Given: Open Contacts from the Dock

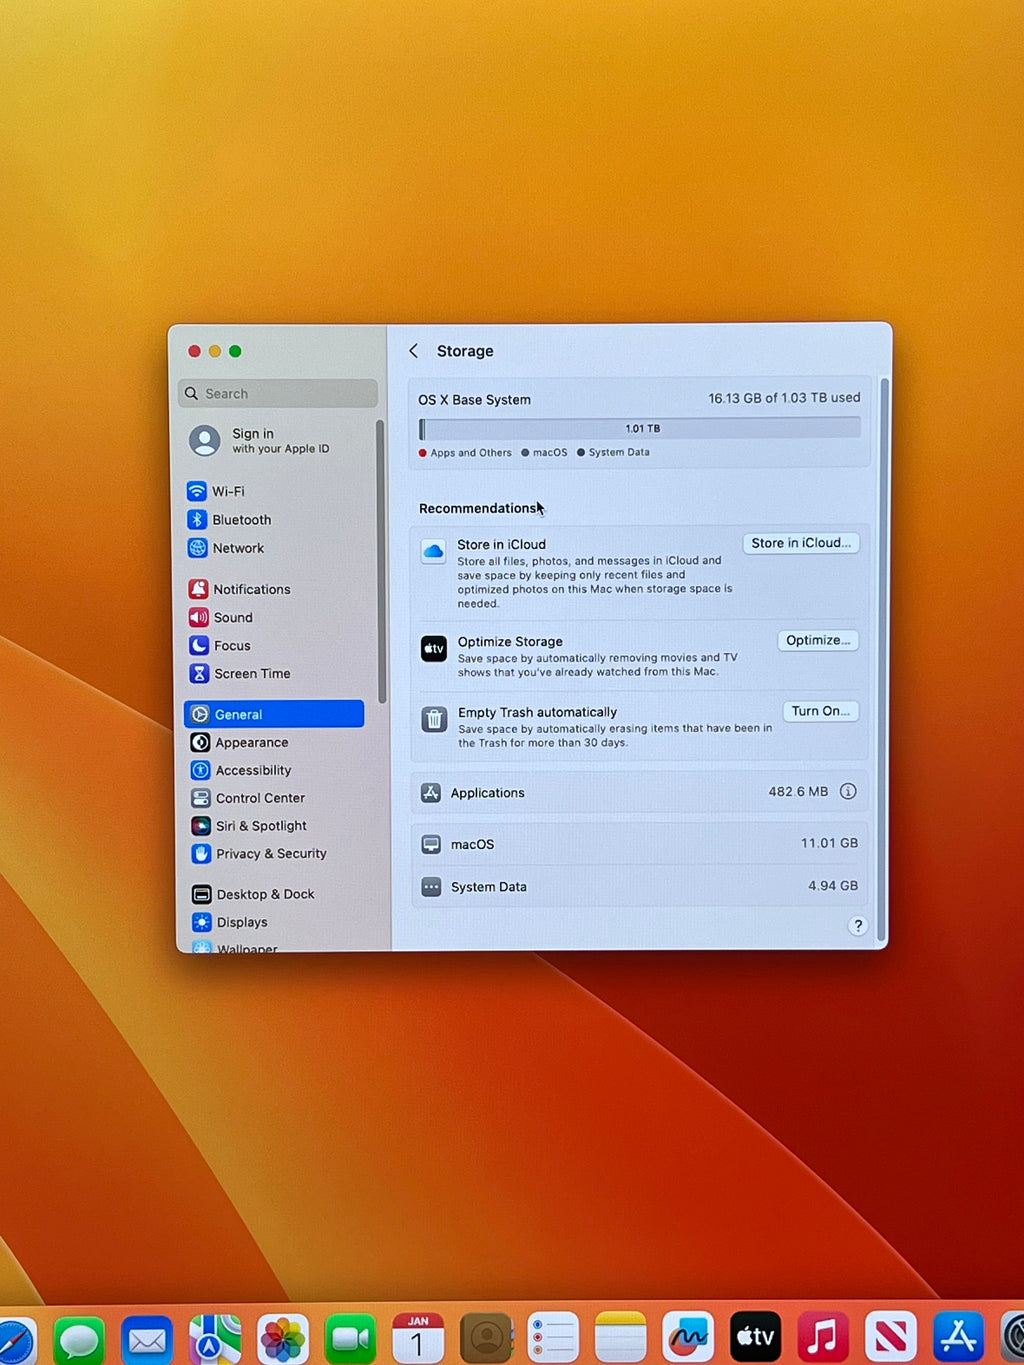Looking at the screenshot, I should (486, 1338).
